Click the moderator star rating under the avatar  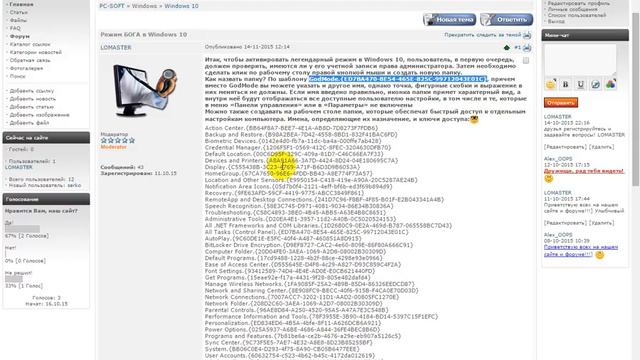pos(118,140)
